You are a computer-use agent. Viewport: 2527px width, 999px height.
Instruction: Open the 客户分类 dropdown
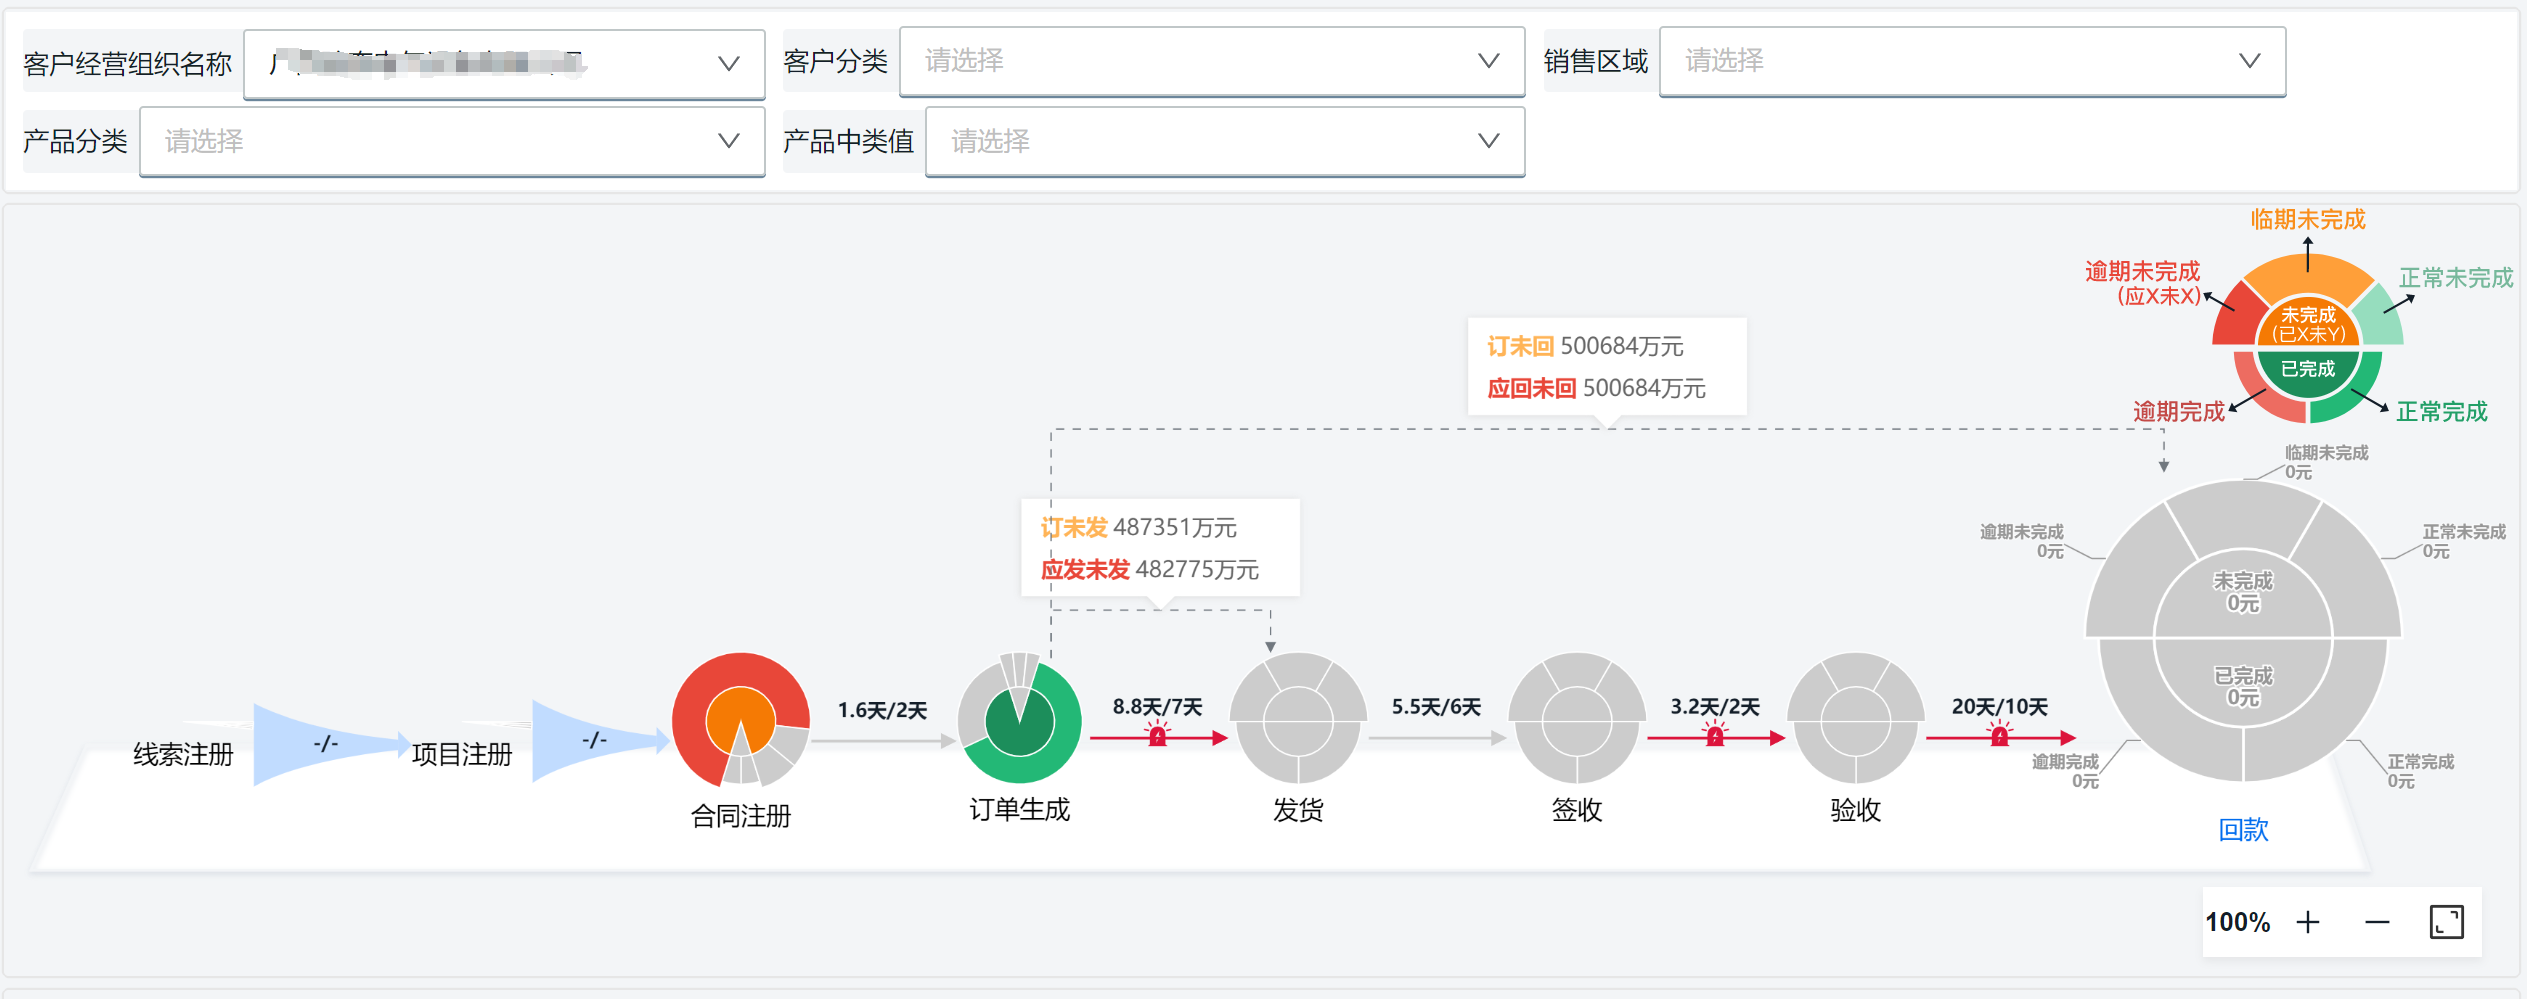coord(1212,61)
